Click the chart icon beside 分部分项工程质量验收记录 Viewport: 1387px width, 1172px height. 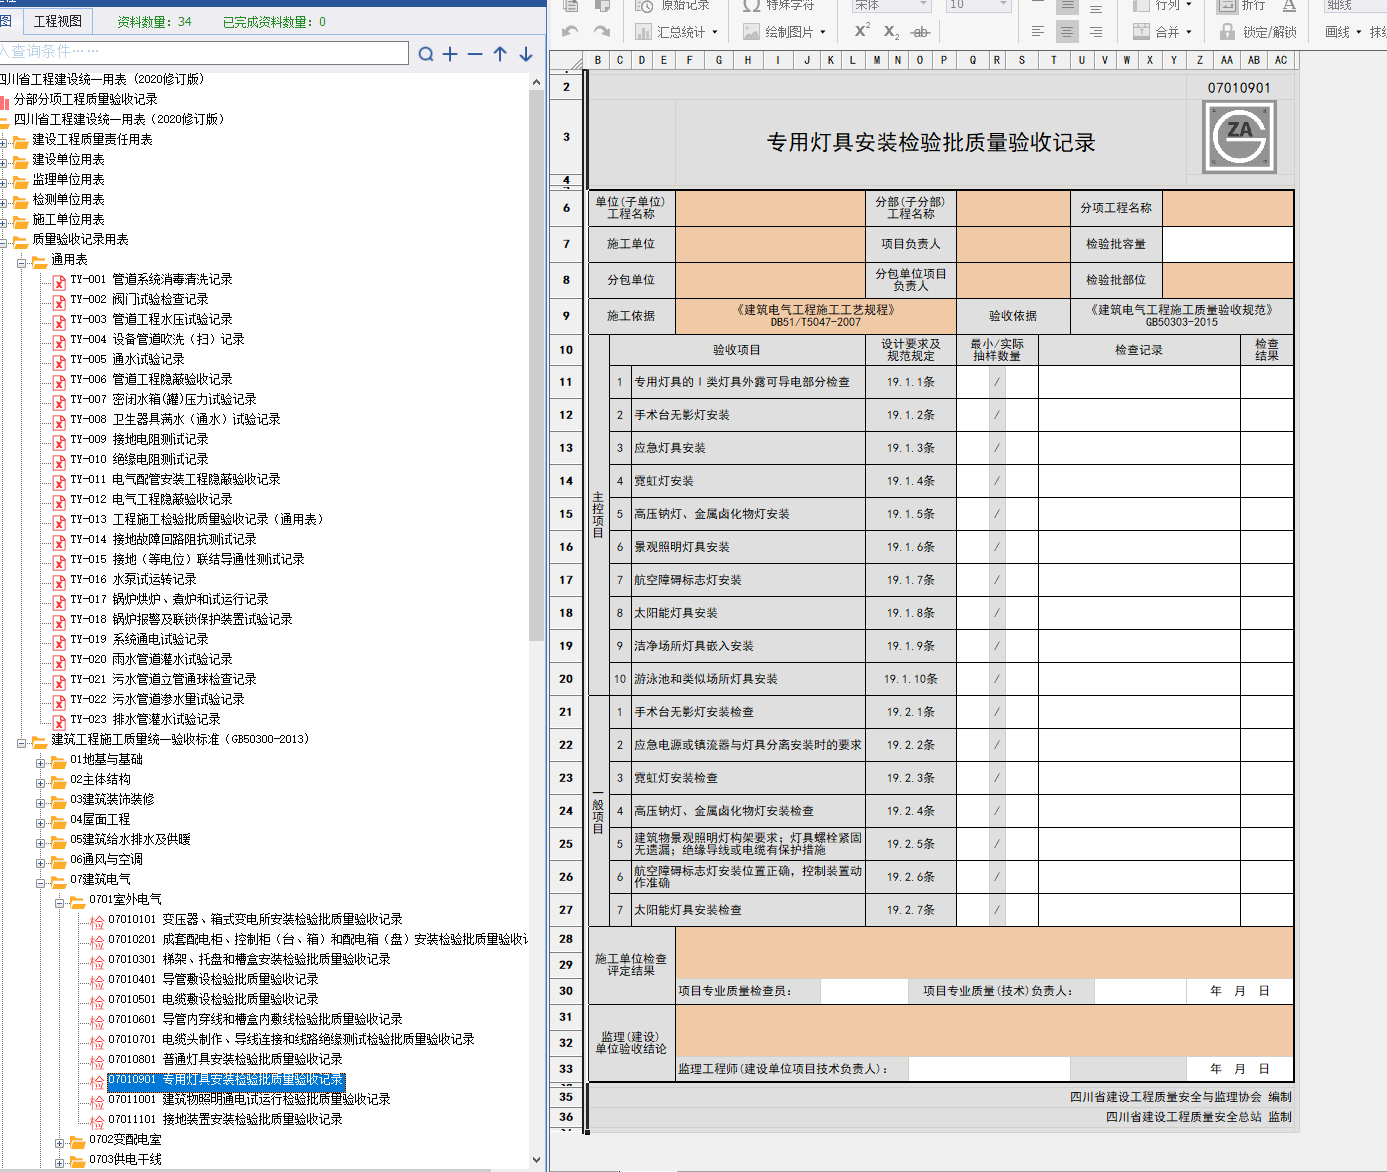(4, 101)
